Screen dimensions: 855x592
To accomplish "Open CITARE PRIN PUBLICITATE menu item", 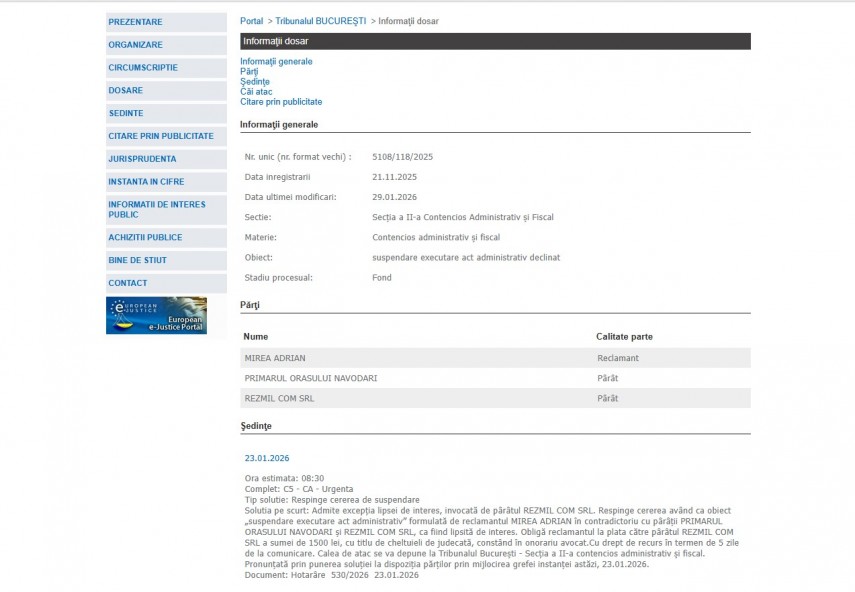I will tap(161, 136).
